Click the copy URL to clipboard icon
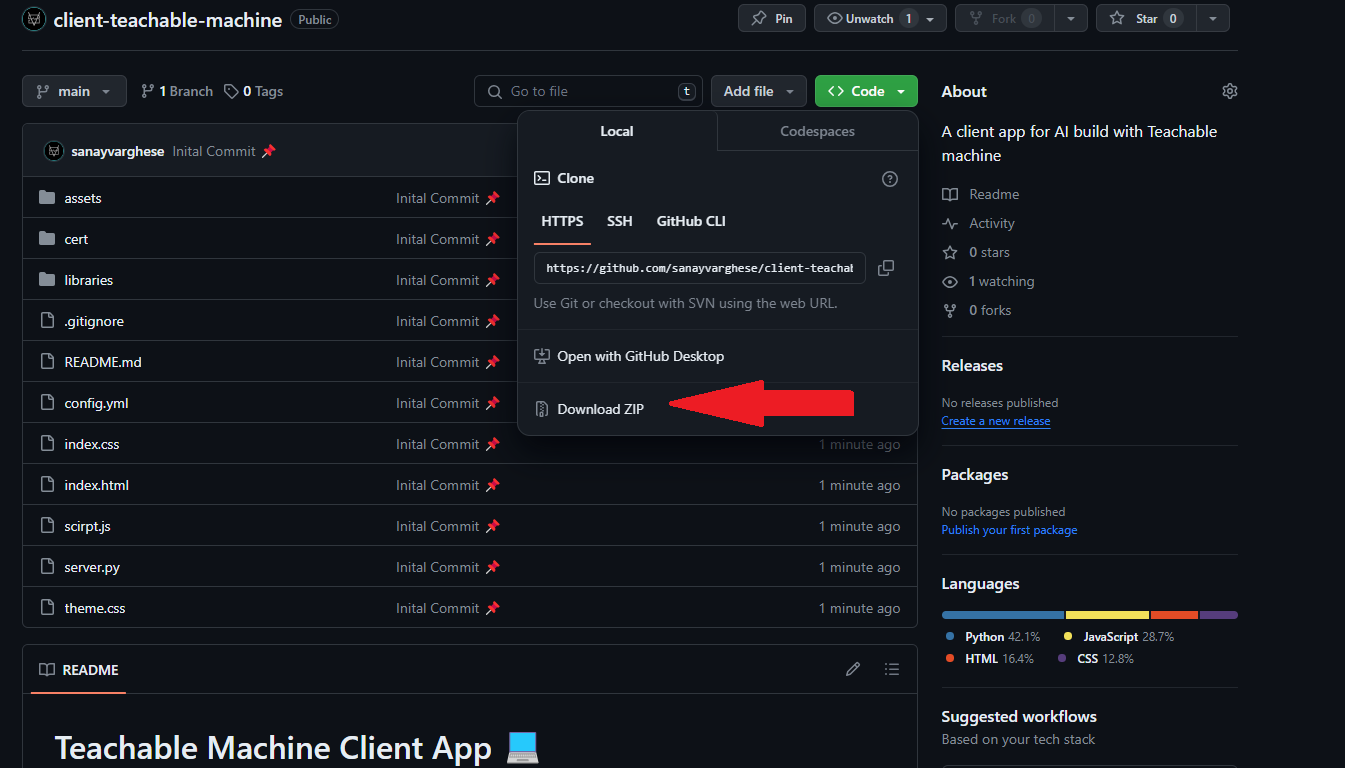The width and height of the screenshot is (1345, 768). point(885,268)
